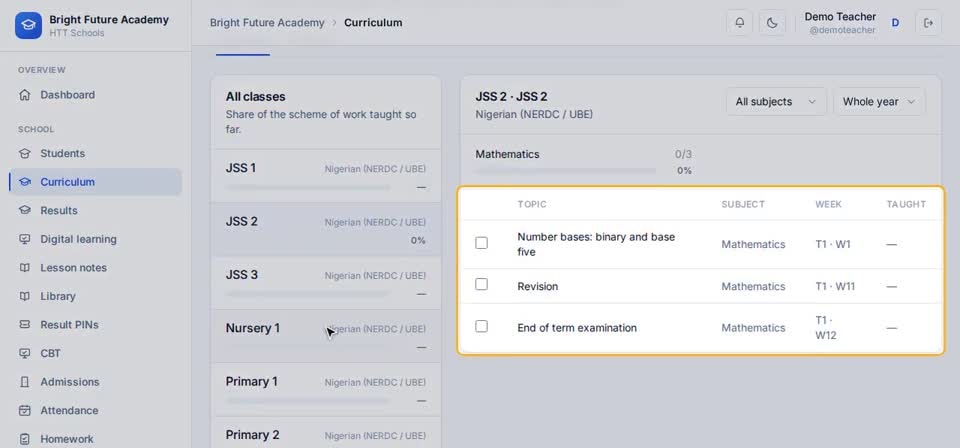This screenshot has width=960, height=448.
Task: Tick the End of term examination checkbox
Action: coord(482,326)
